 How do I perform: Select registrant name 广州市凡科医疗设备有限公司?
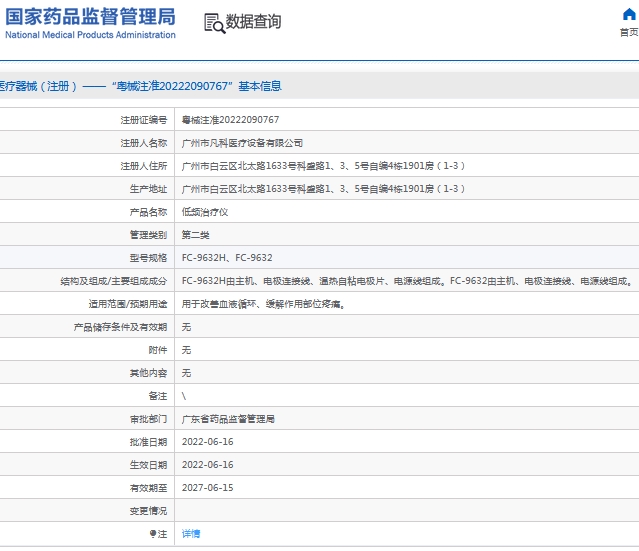click(242, 143)
